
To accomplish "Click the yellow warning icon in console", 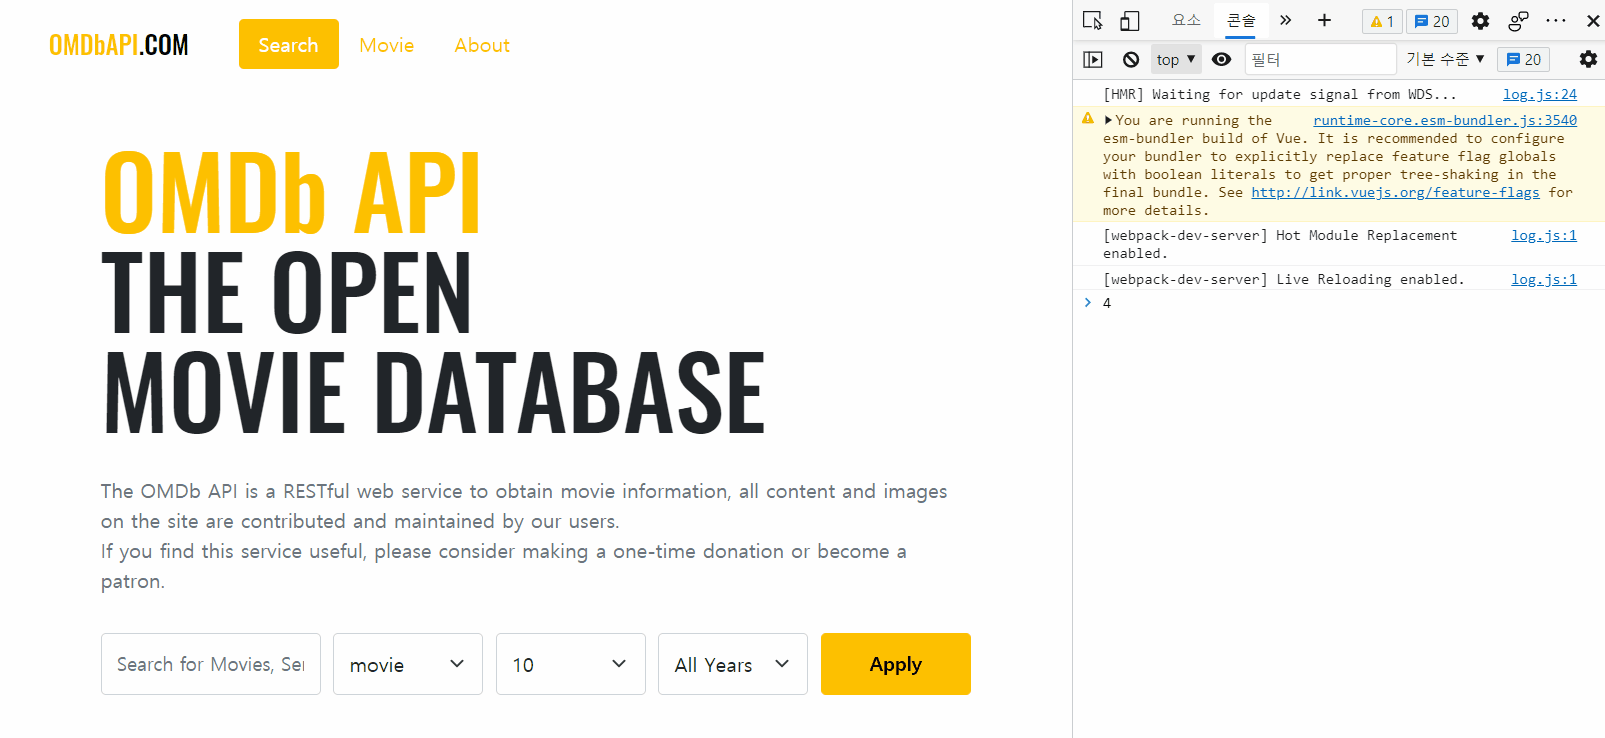I will point(1088,119).
